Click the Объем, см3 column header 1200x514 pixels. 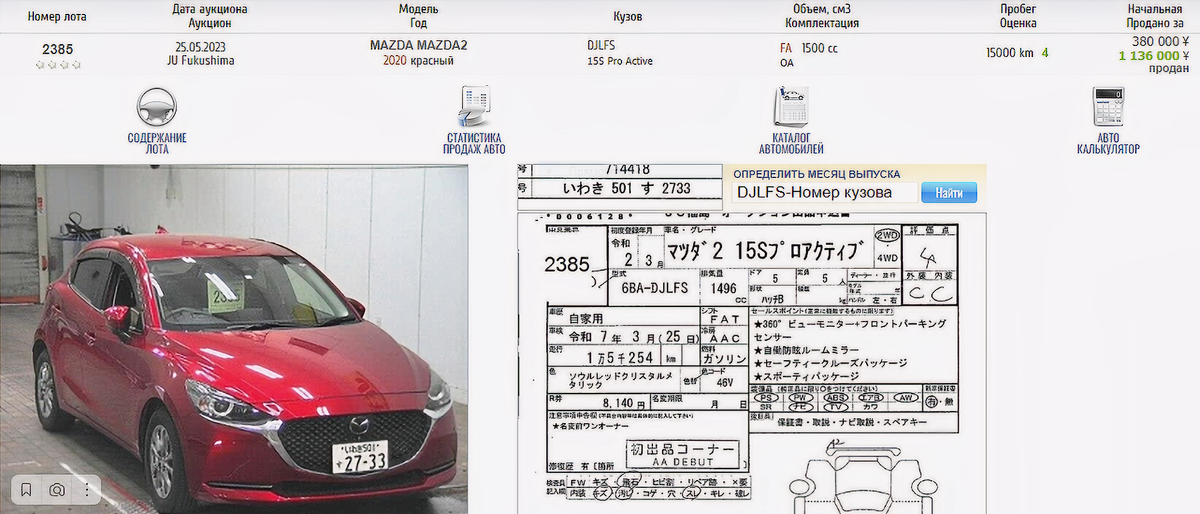click(x=822, y=9)
